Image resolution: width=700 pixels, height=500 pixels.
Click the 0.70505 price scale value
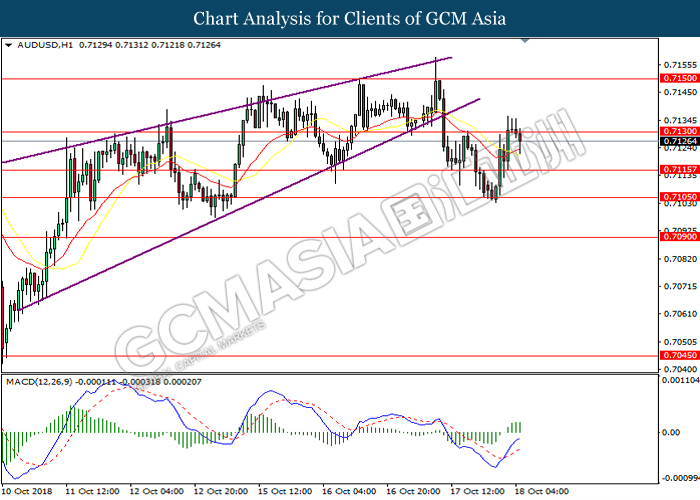point(680,342)
